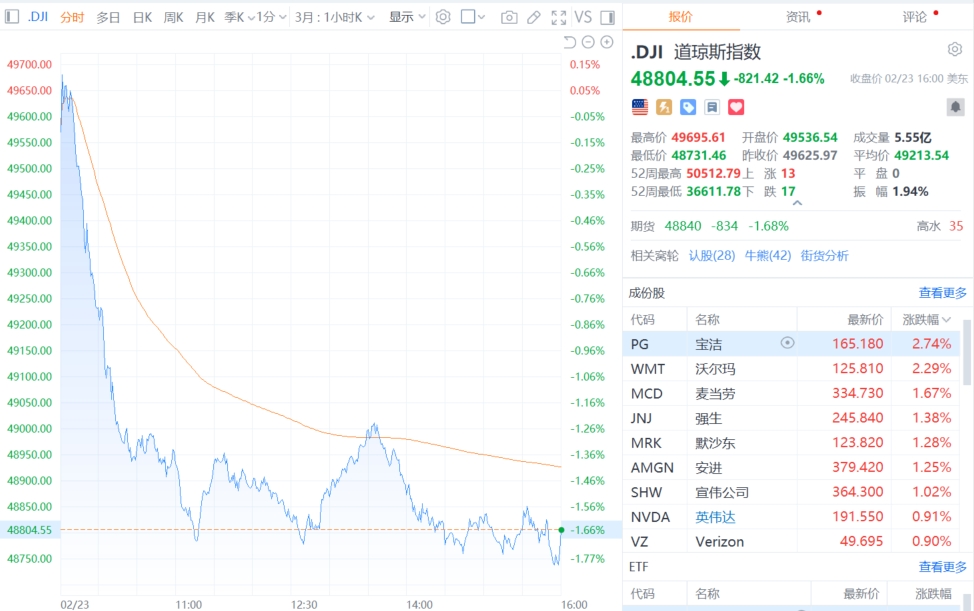This screenshot has width=974, height=611.
Task: Open the 季K period dropdown
Action: click(x=236, y=17)
